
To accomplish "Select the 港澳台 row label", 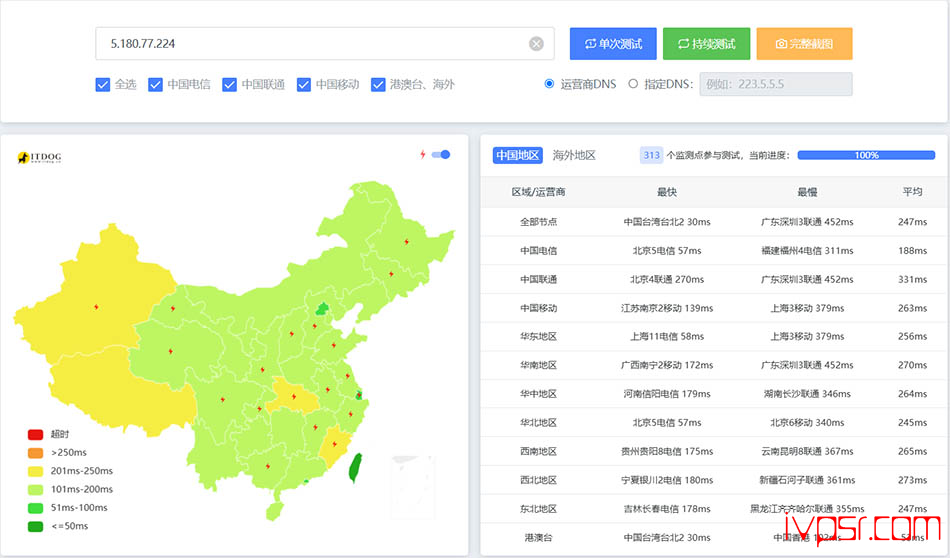I will [538, 537].
